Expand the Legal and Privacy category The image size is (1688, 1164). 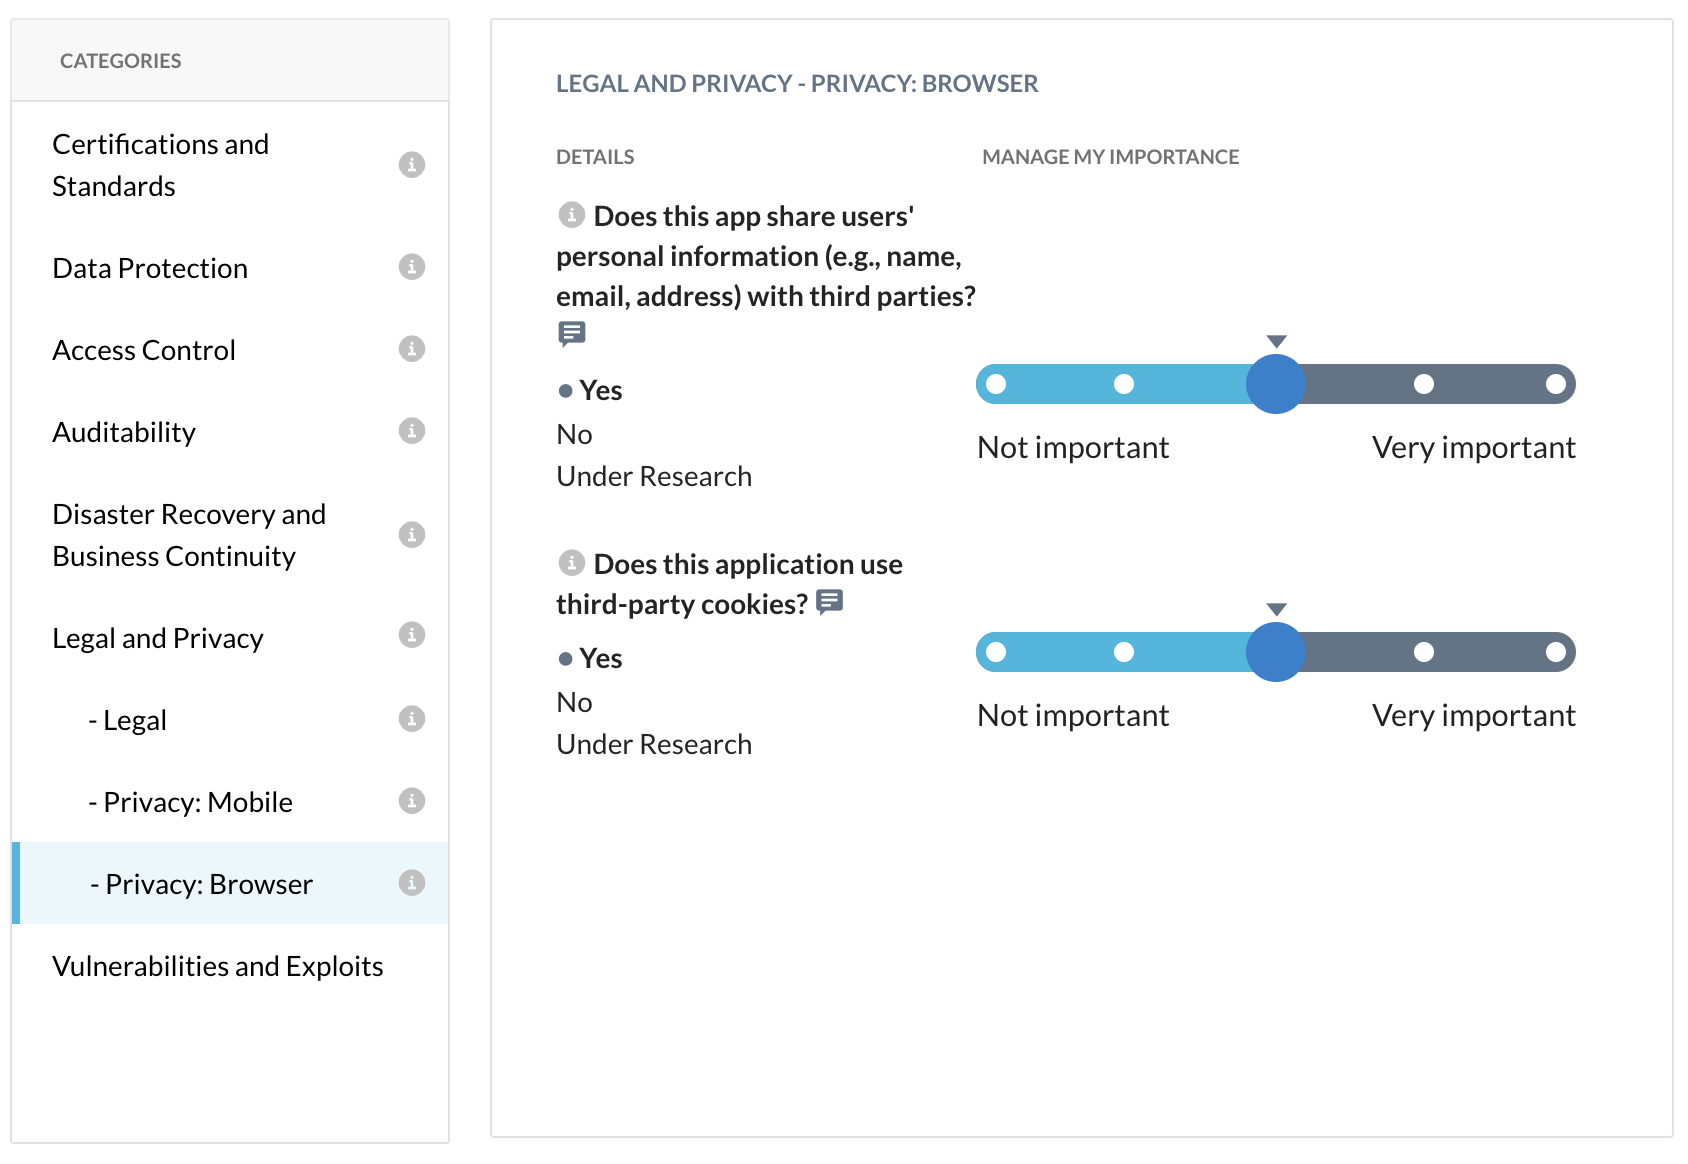click(158, 638)
